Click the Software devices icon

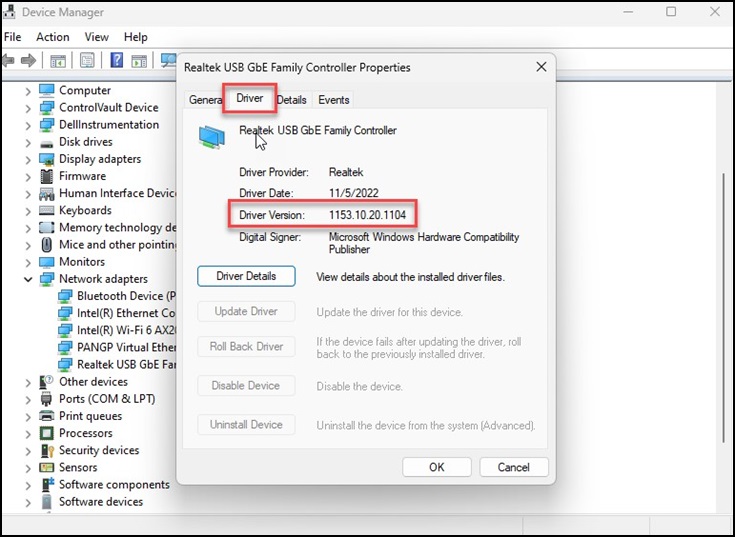click(47, 502)
